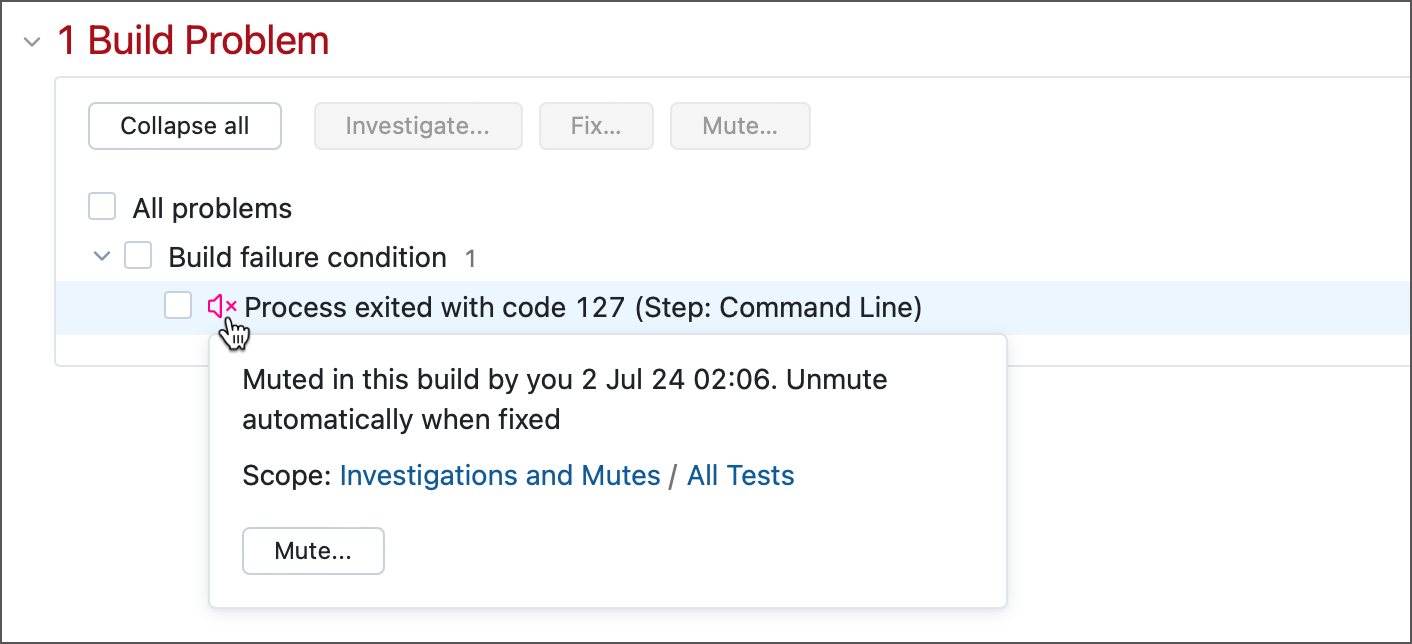Click the Investigate... button
The width and height of the screenshot is (1412, 644).
click(418, 126)
